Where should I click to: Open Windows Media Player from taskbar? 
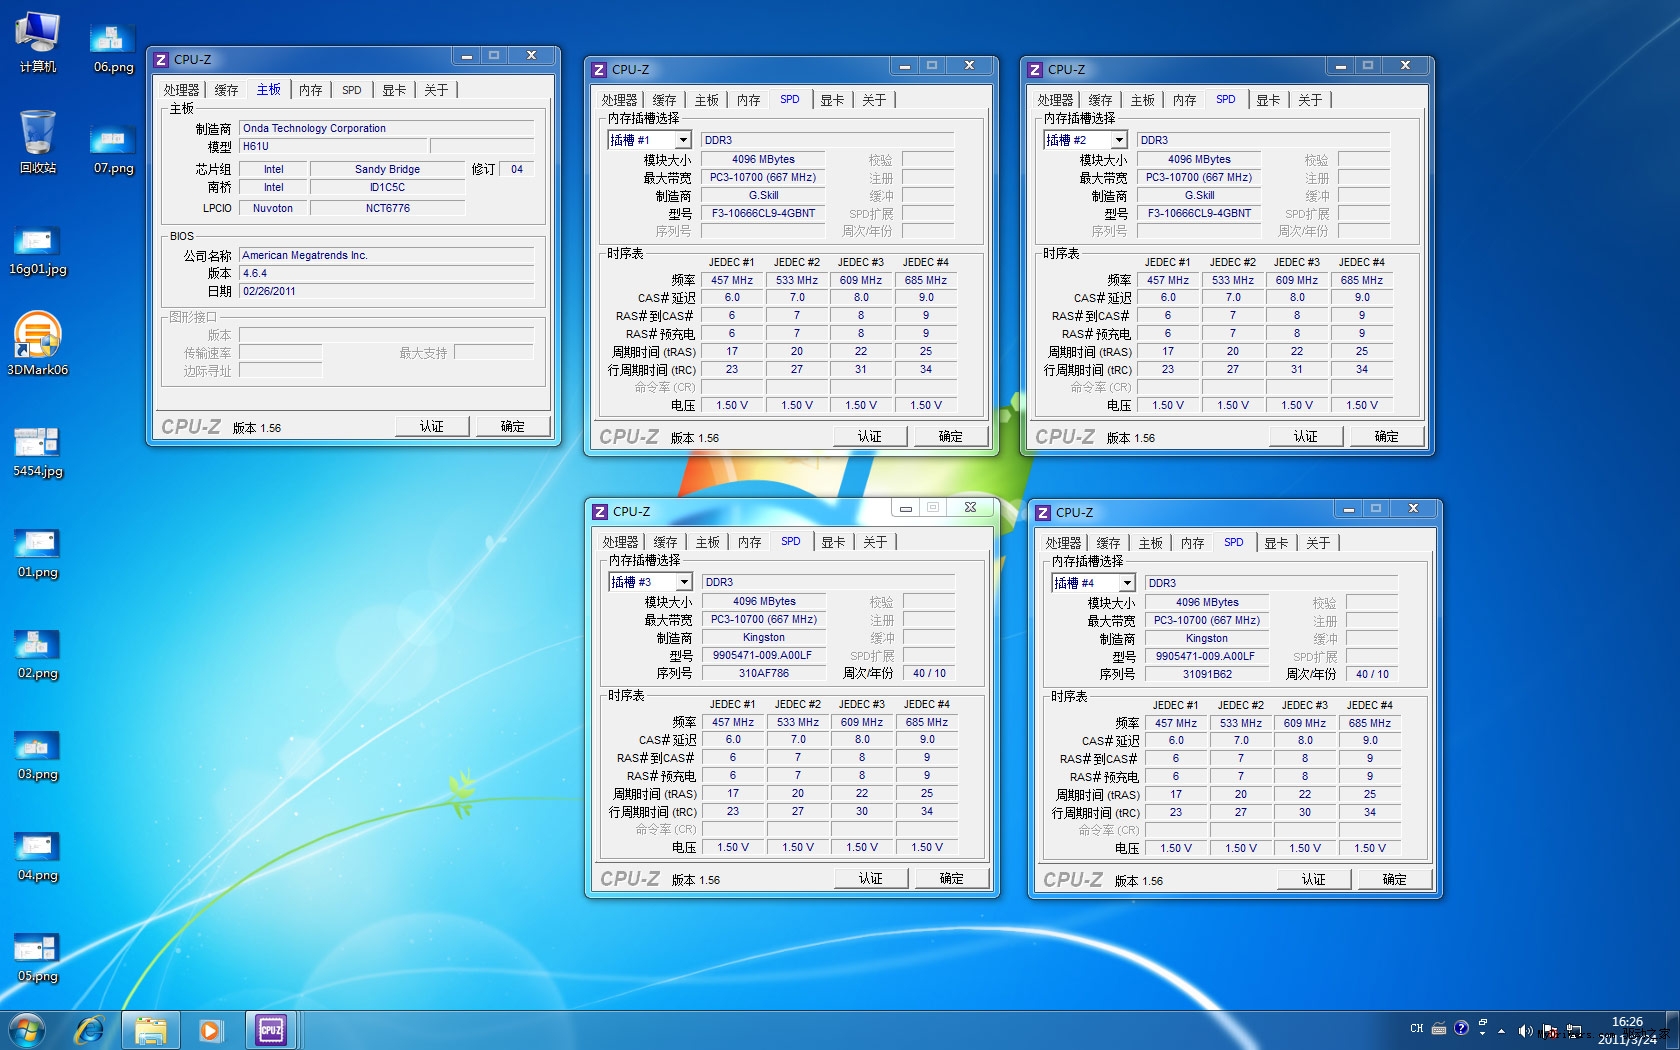tap(210, 1030)
